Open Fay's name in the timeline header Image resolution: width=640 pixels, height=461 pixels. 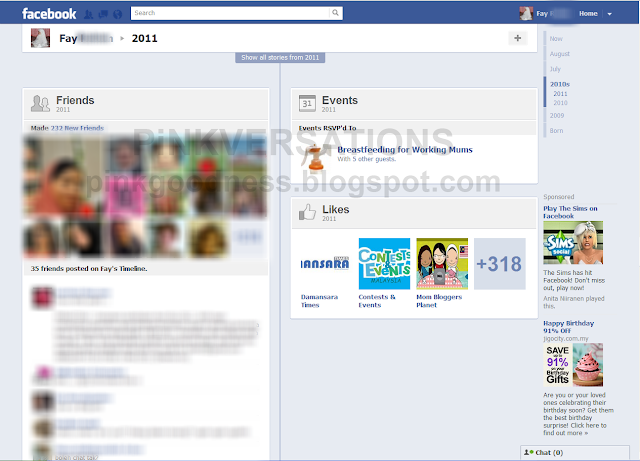(86, 38)
